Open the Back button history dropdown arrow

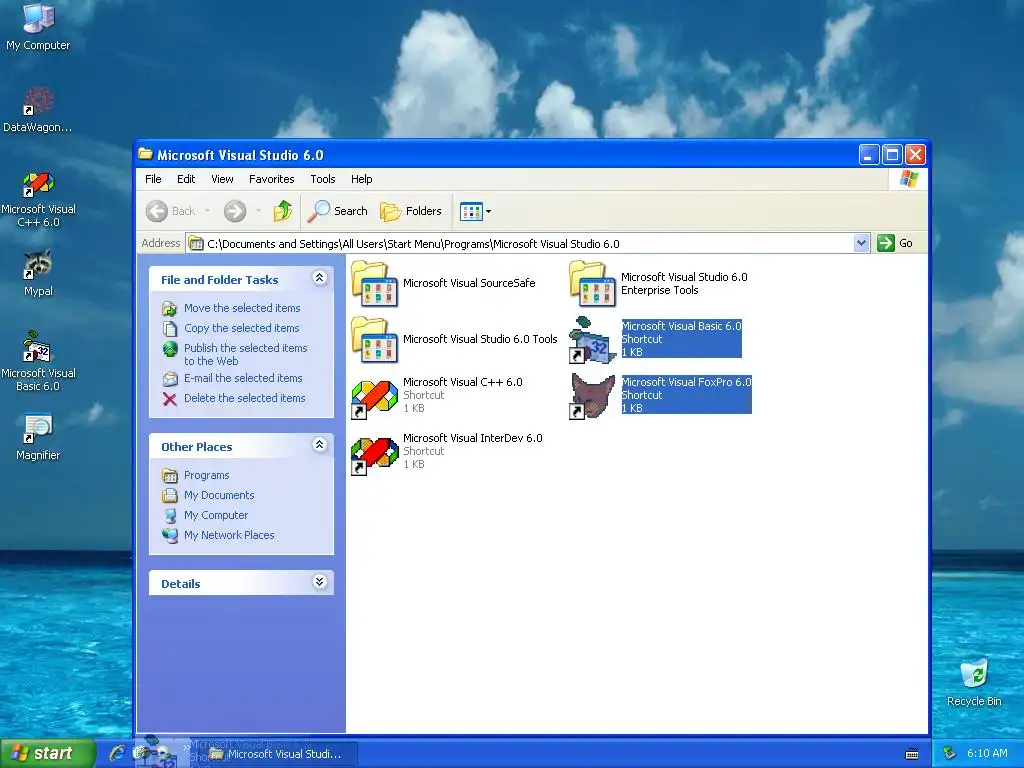(x=207, y=211)
